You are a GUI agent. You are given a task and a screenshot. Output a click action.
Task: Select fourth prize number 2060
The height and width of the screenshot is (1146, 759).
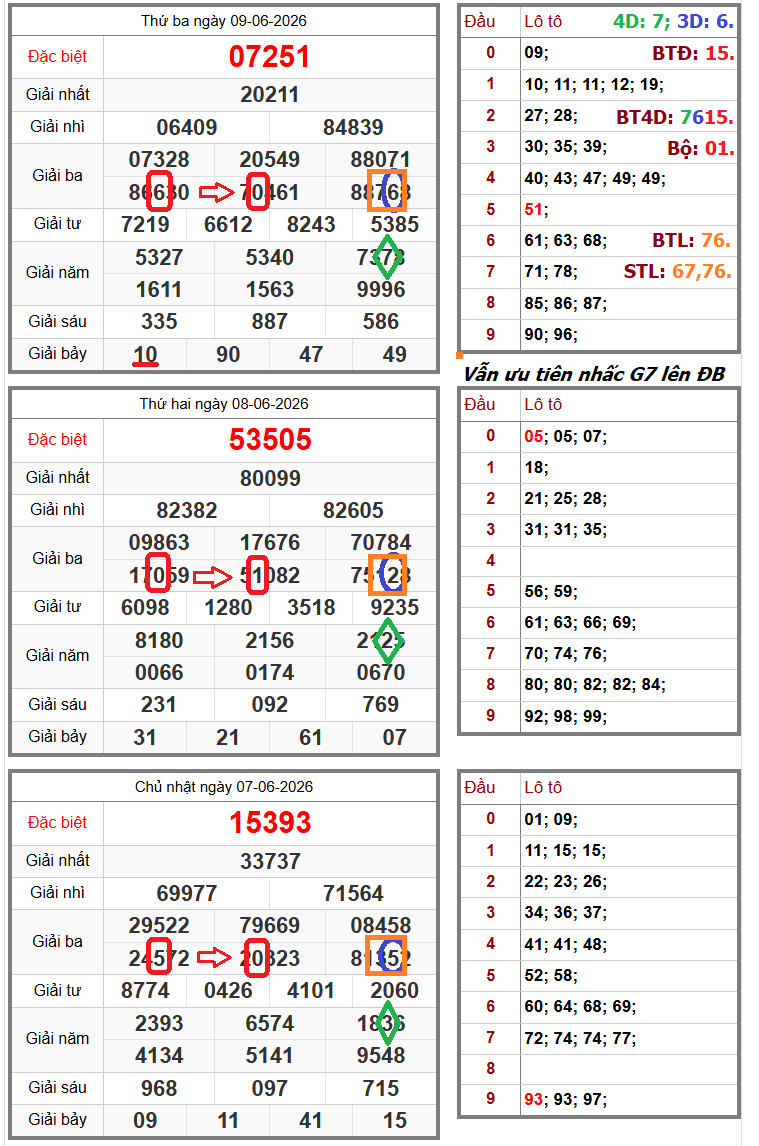[x=394, y=990]
